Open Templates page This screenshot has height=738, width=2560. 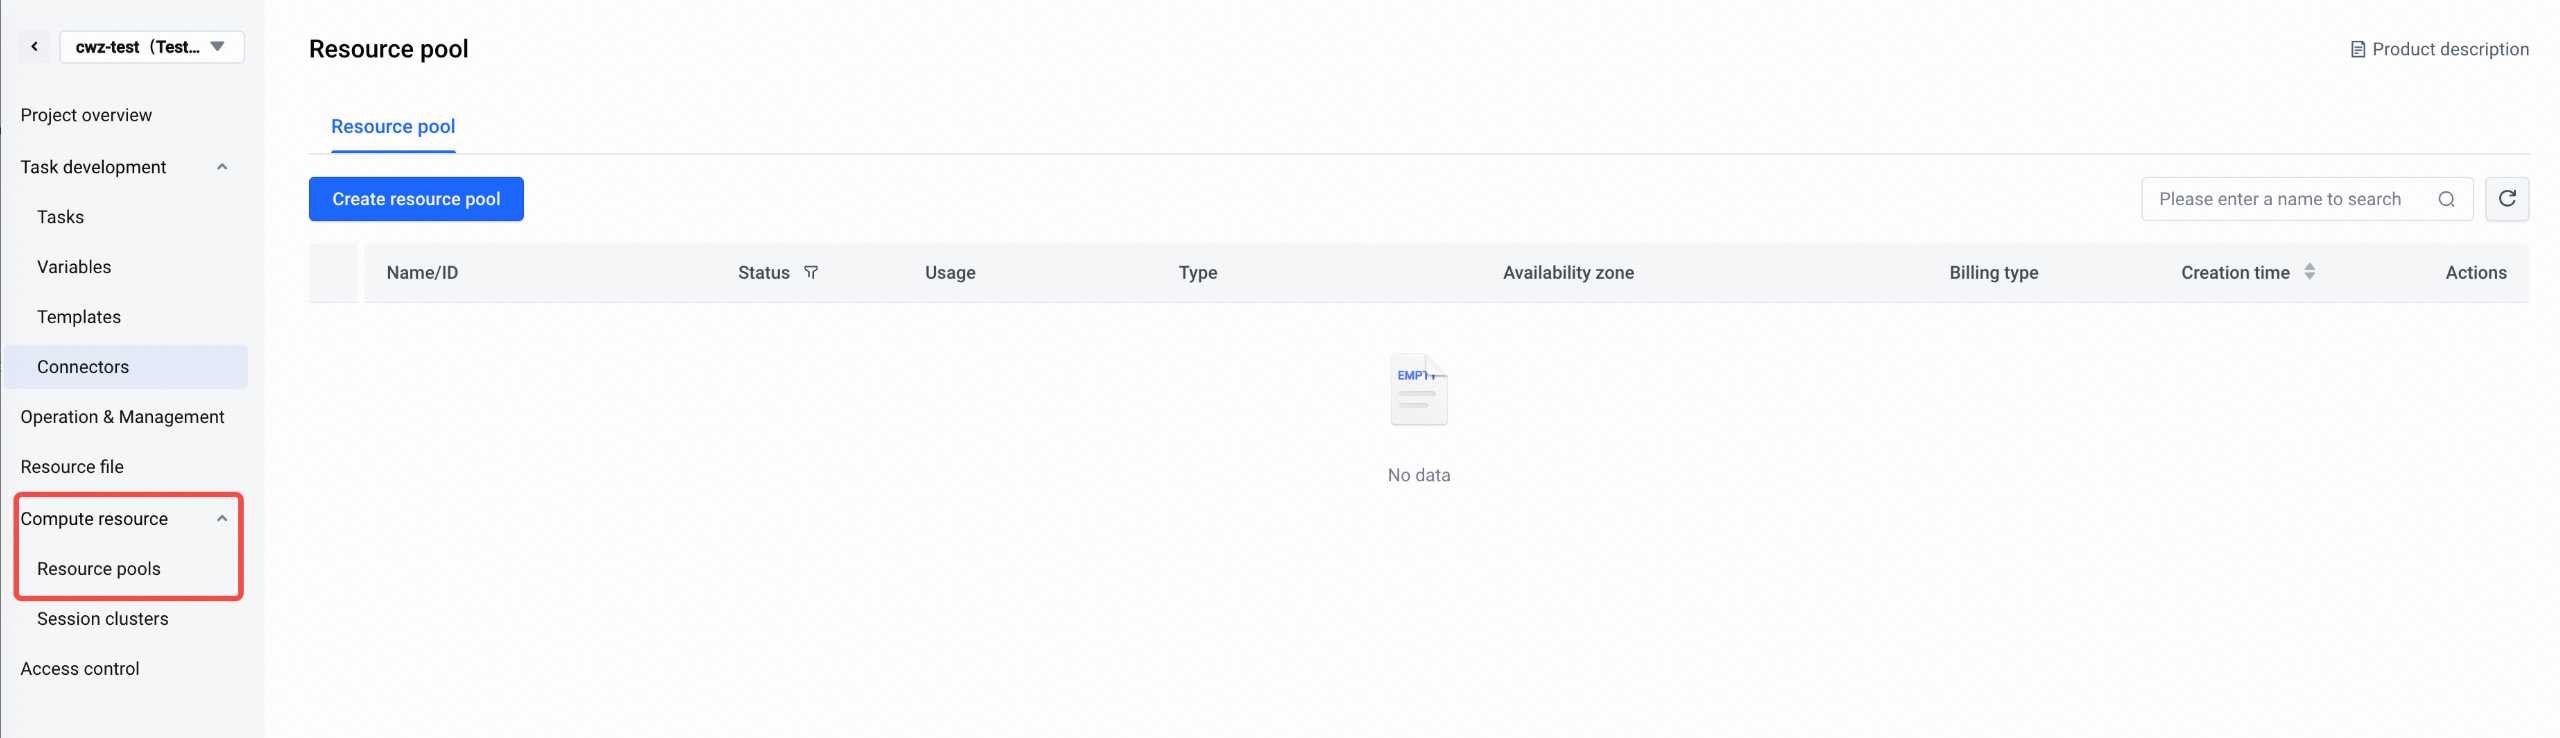pyautogui.click(x=79, y=317)
